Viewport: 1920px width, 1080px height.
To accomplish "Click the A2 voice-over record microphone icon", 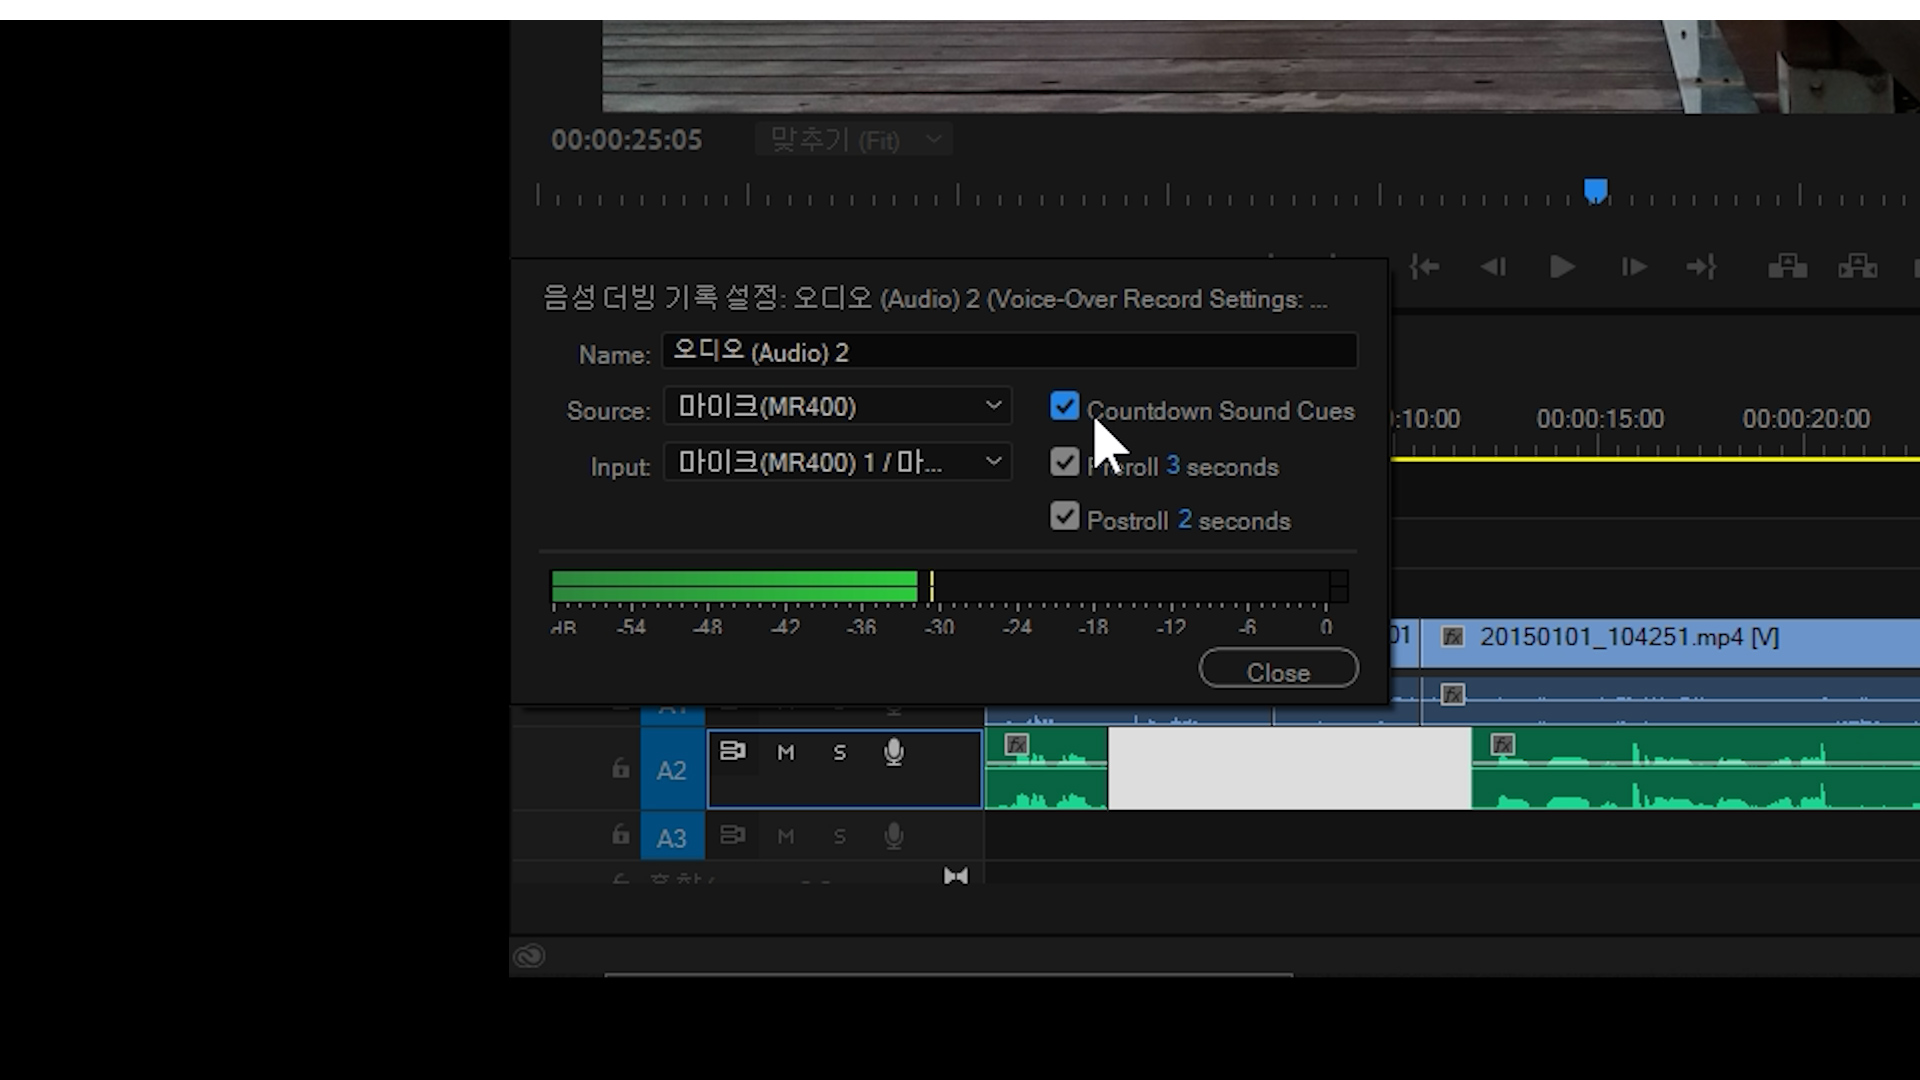I will tap(894, 752).
